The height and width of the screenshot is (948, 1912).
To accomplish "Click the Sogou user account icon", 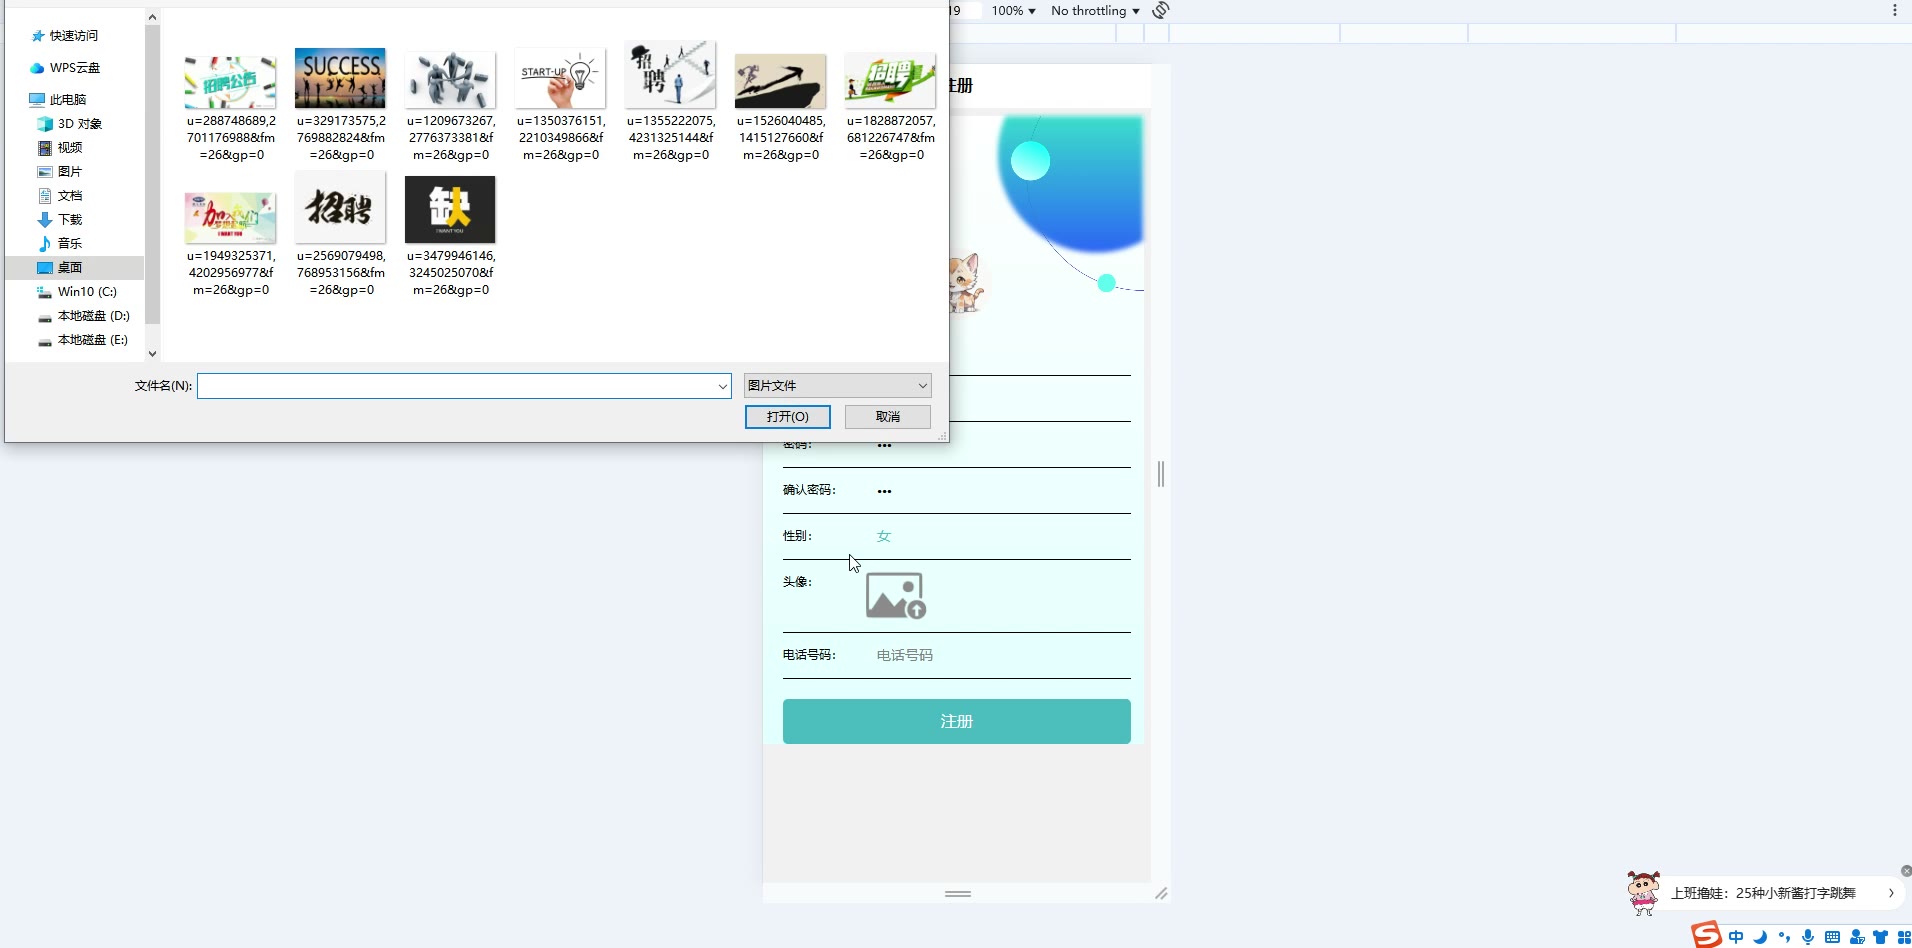I will click(x=1857, y=937).
